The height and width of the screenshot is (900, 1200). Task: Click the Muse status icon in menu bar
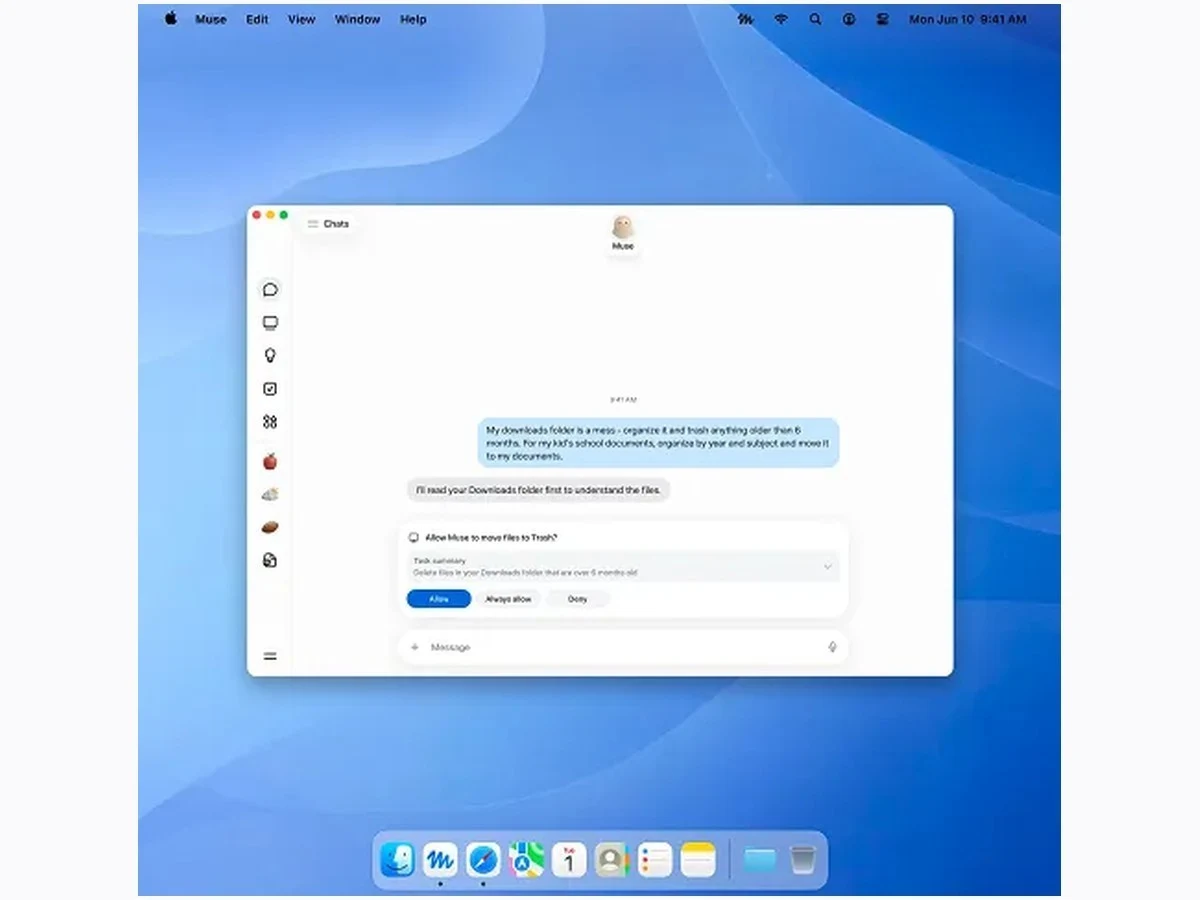(746, 19)
